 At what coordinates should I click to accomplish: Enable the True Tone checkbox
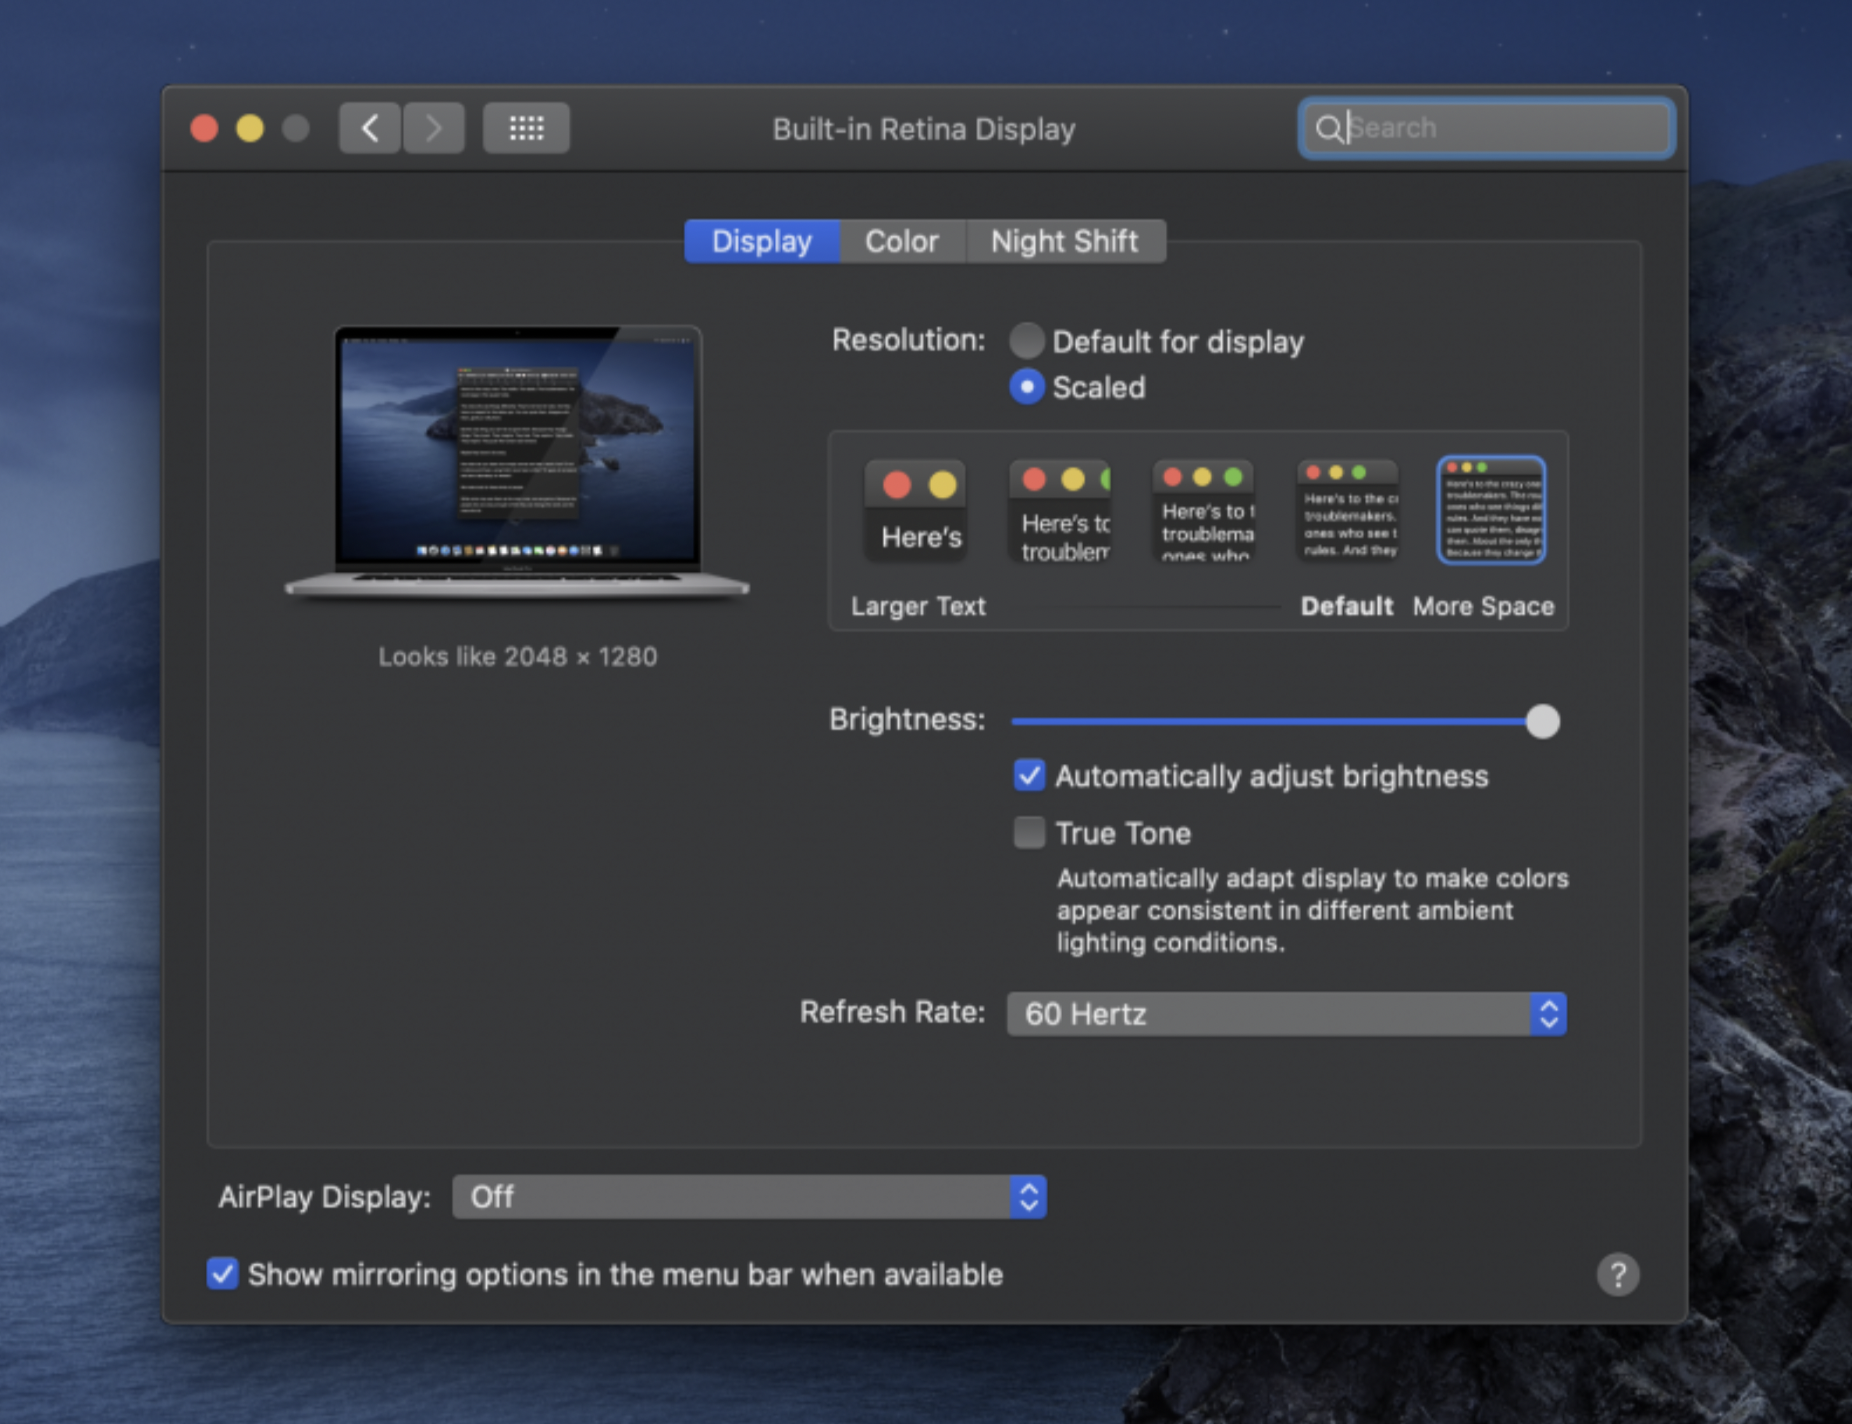[x=1029, y=832]
